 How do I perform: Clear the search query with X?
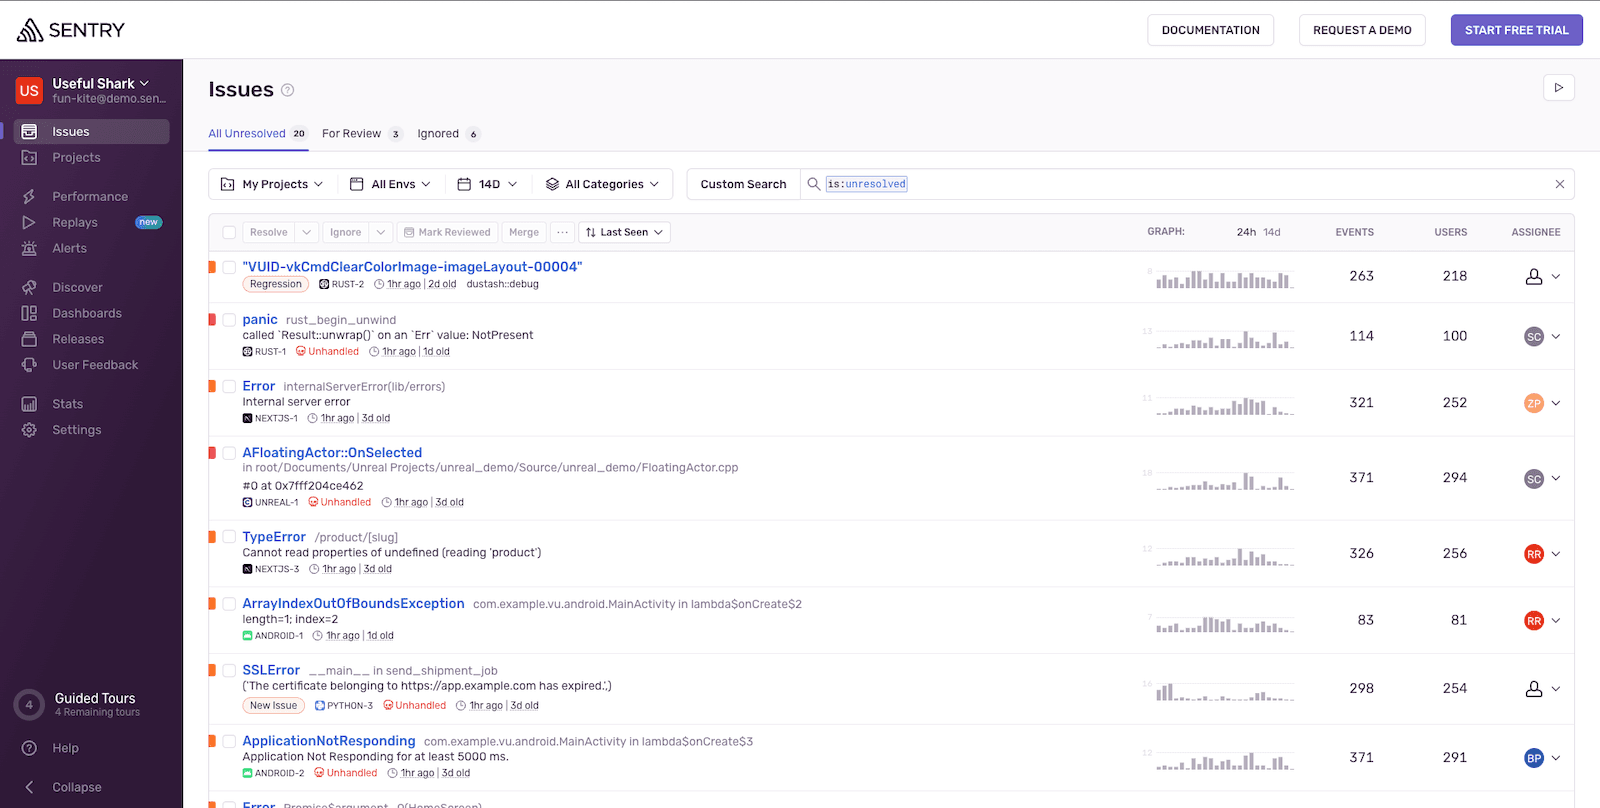[x=1560, y=184]
